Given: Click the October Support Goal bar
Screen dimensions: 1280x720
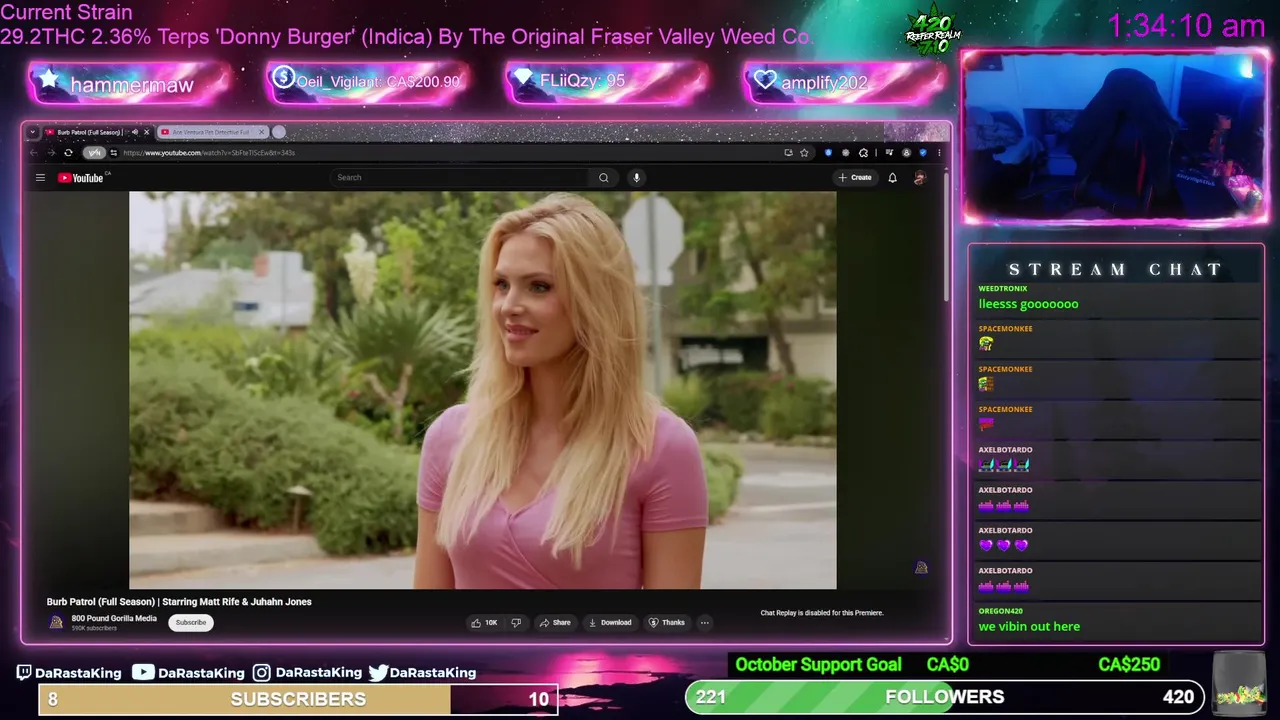Looking at the screenshot, I should [x=950, y=665].
